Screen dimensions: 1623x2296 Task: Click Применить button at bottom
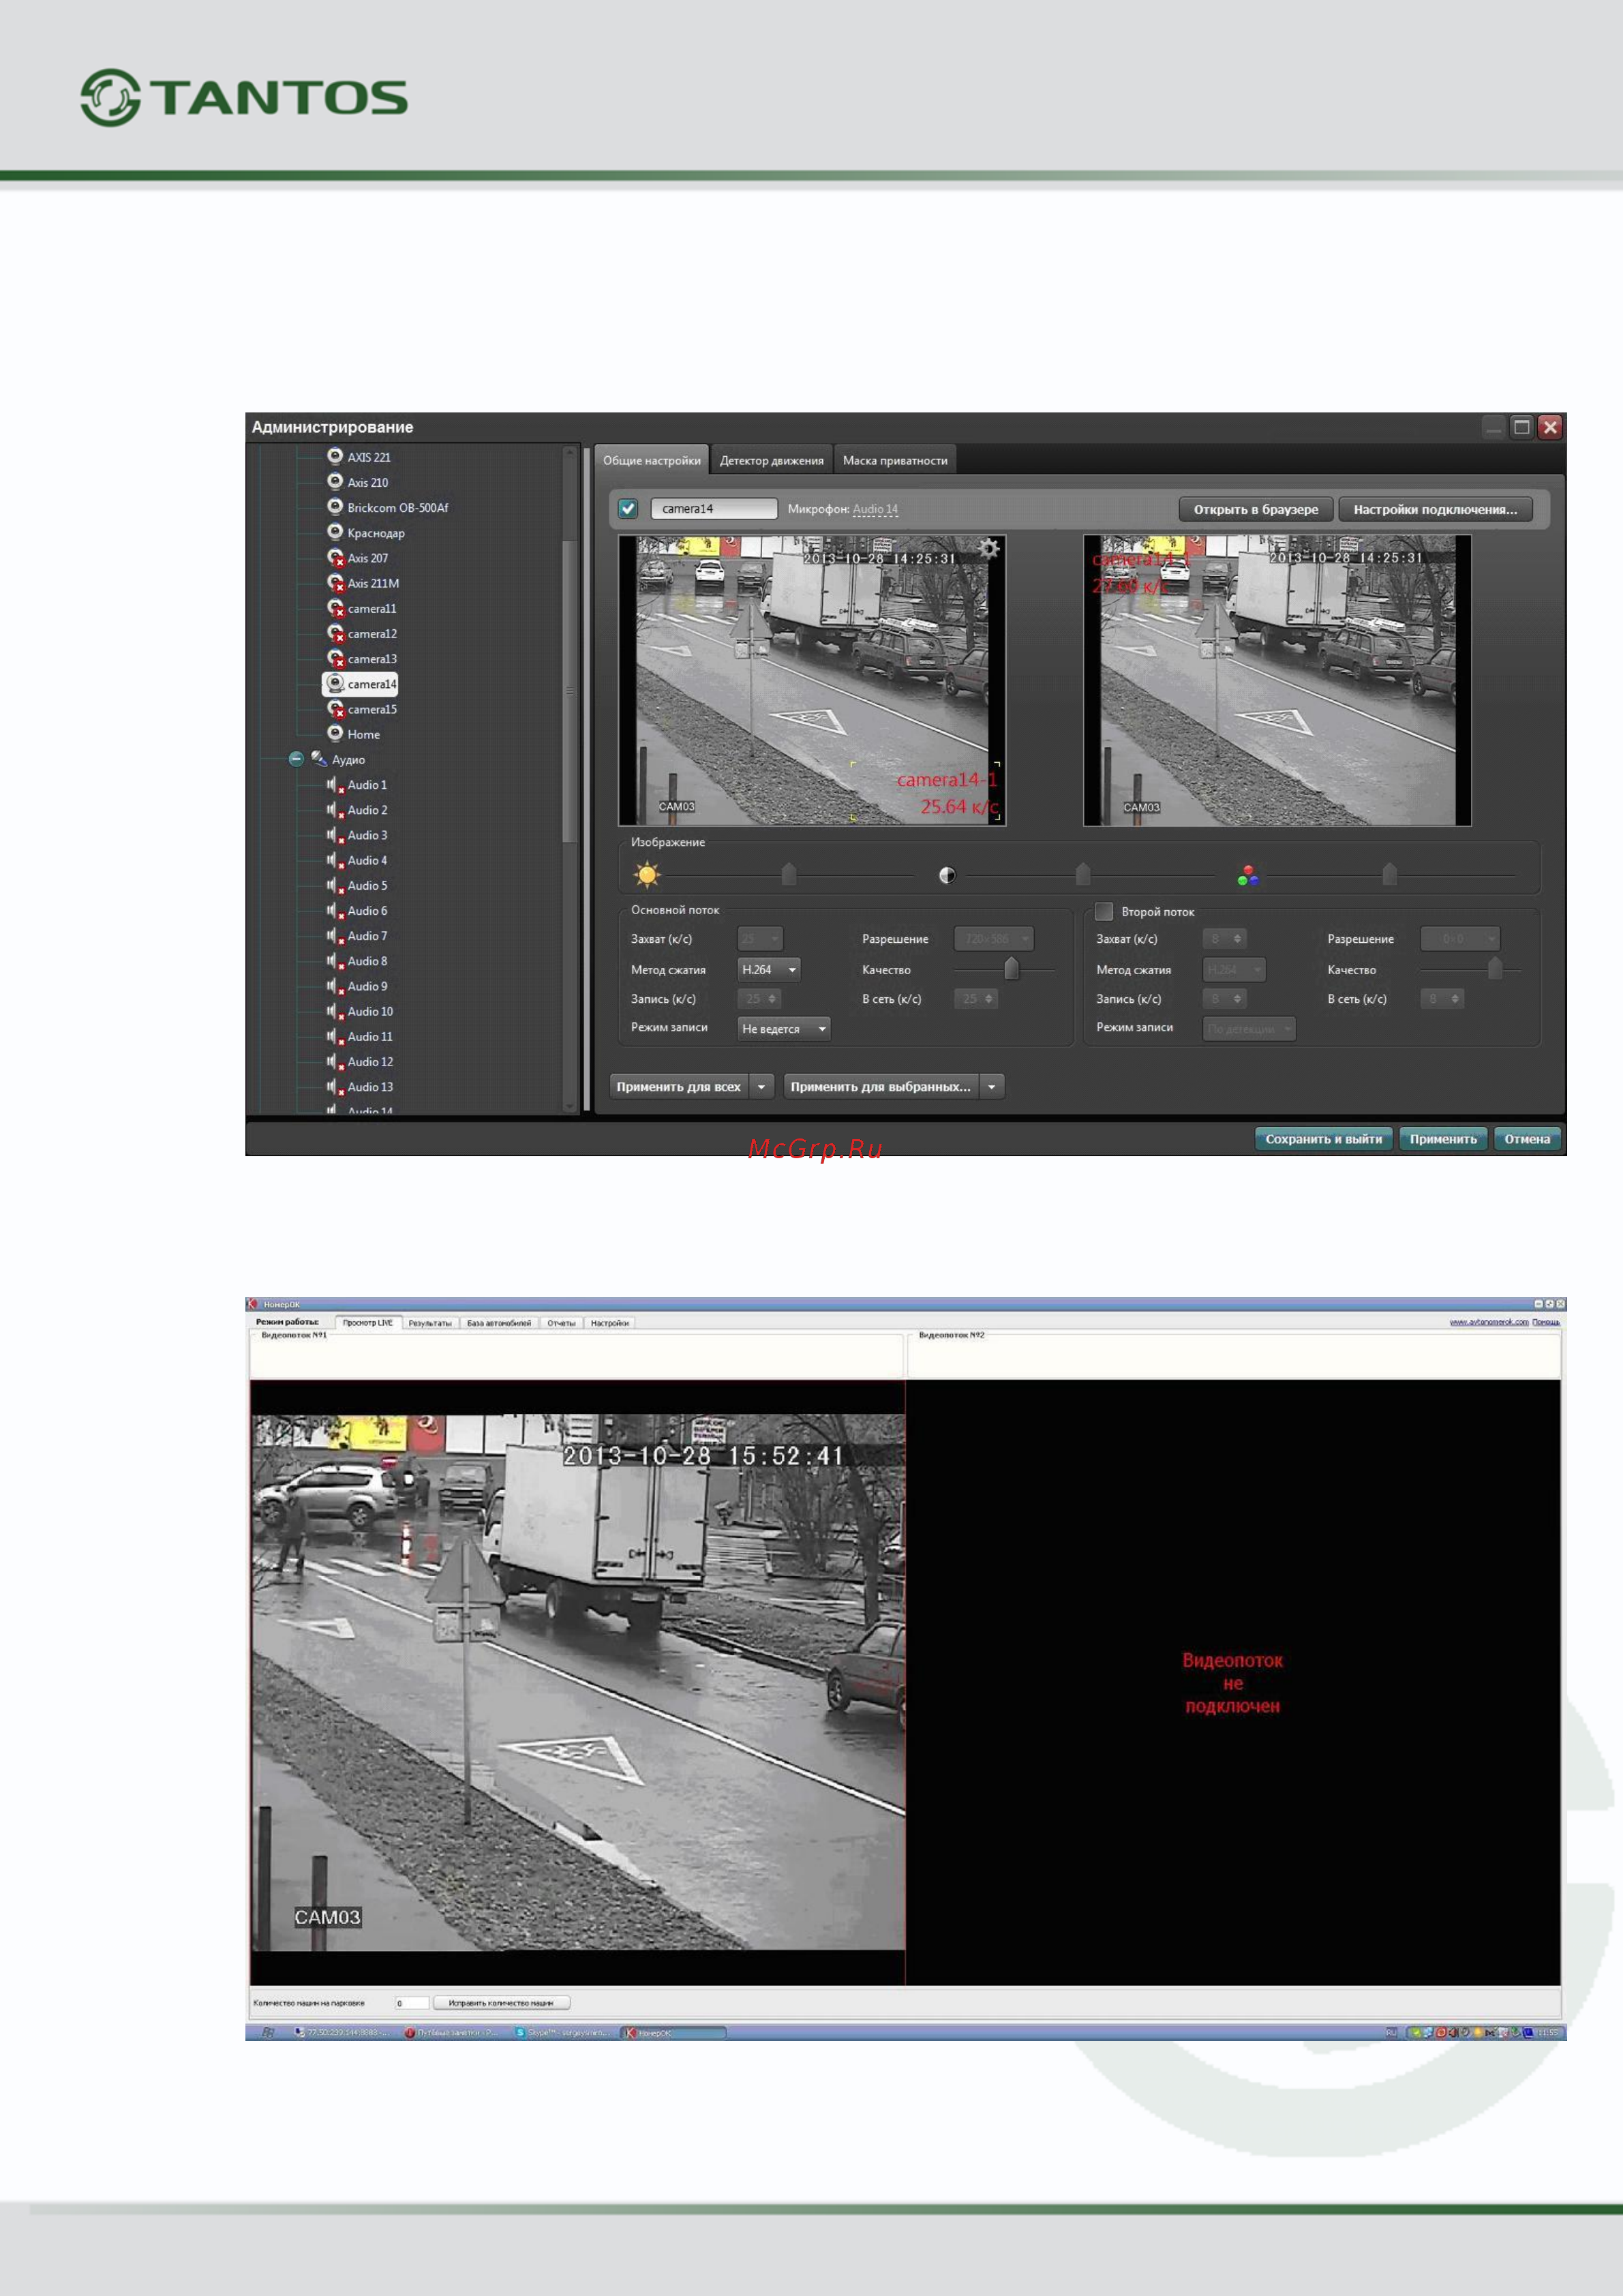point(1442,1138)
